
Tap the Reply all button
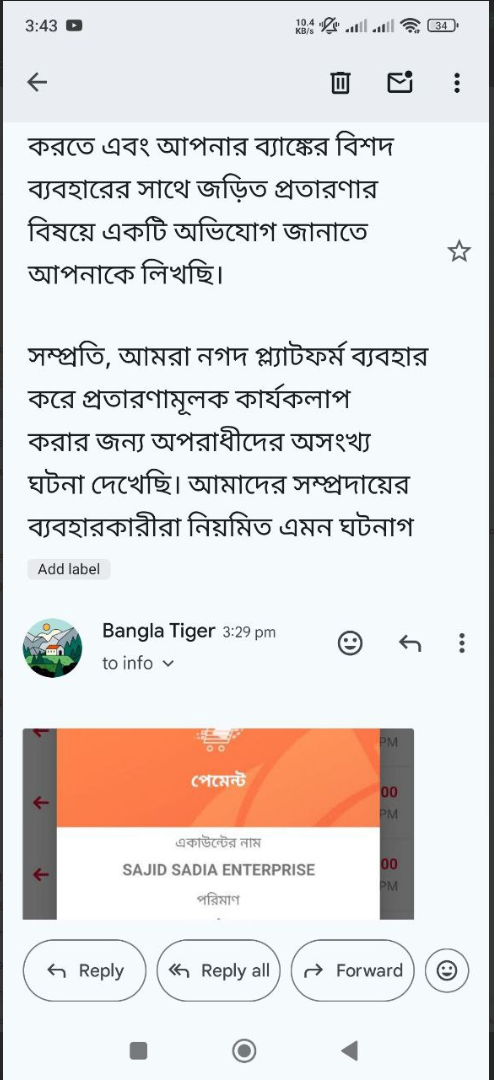tap(219, 970)
